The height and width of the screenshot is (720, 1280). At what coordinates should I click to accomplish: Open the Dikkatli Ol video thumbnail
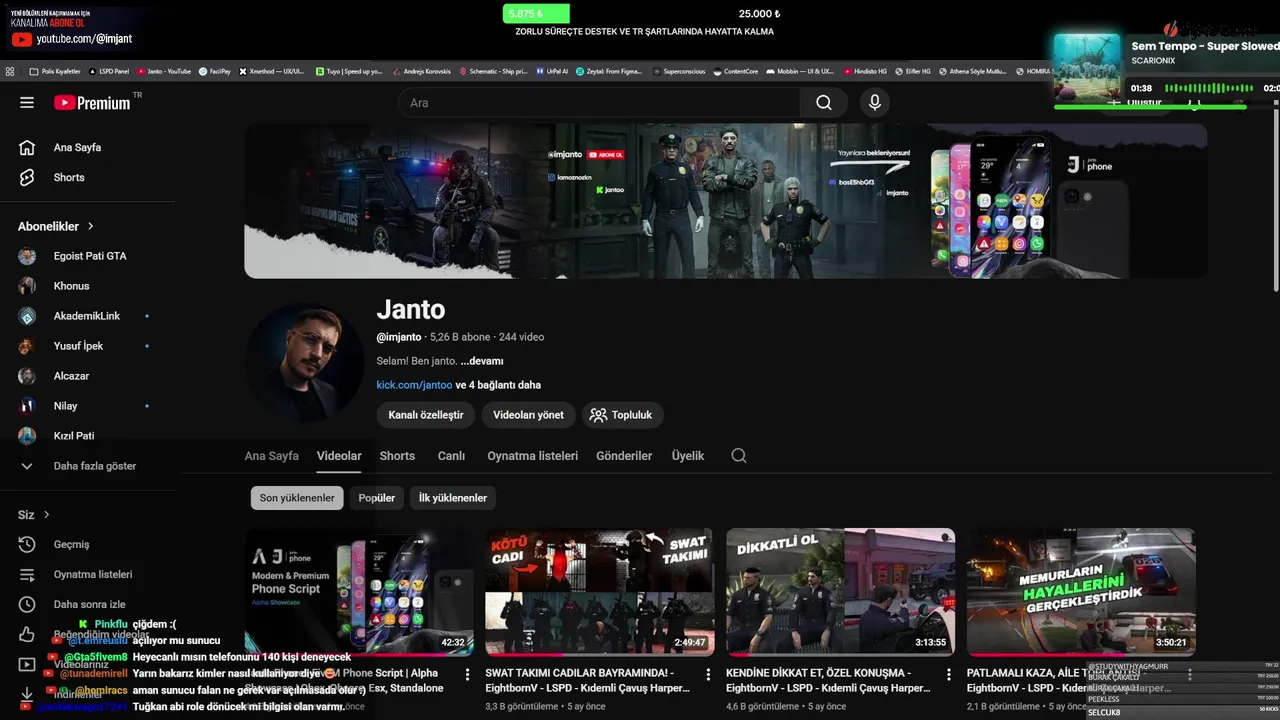click(x=841, y=592)
